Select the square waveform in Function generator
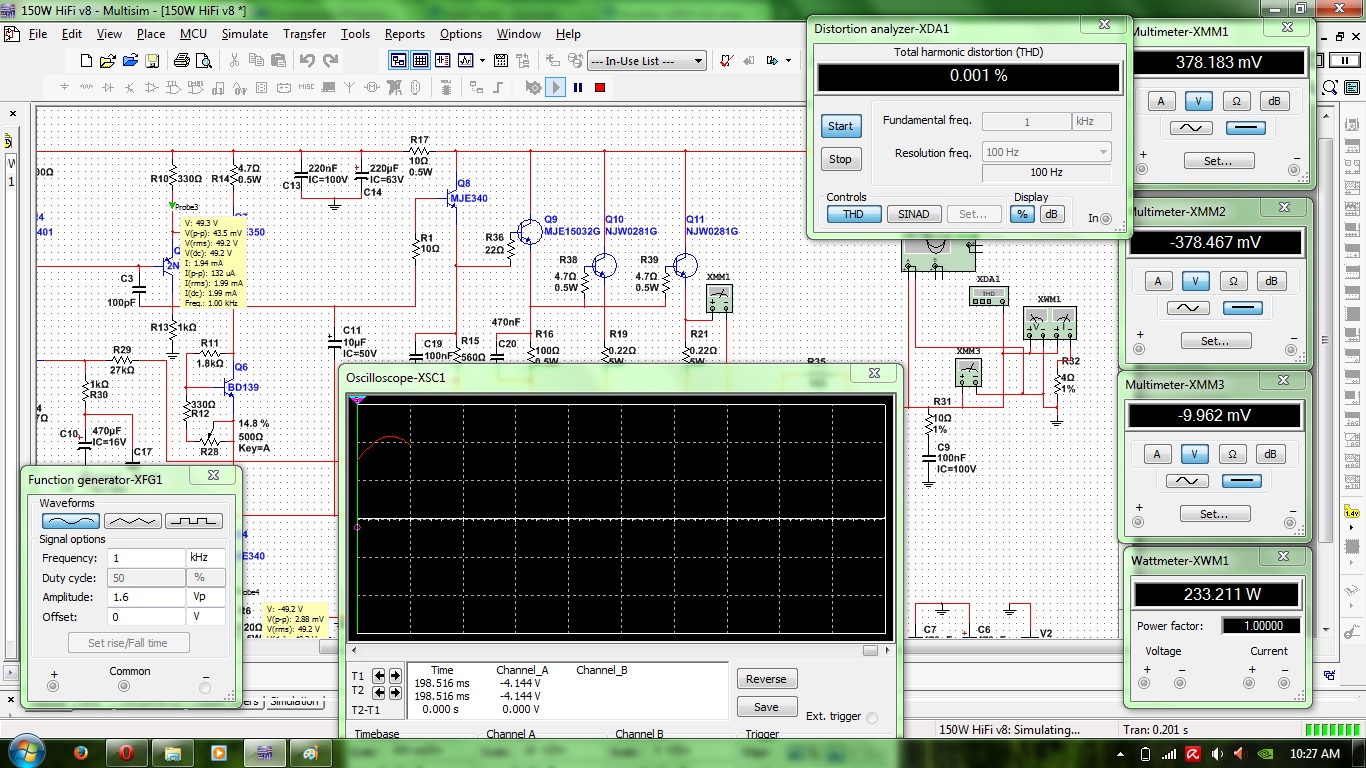Image resolution: width=1366 pixels, height=768 pixels. (x=194, y=521)
